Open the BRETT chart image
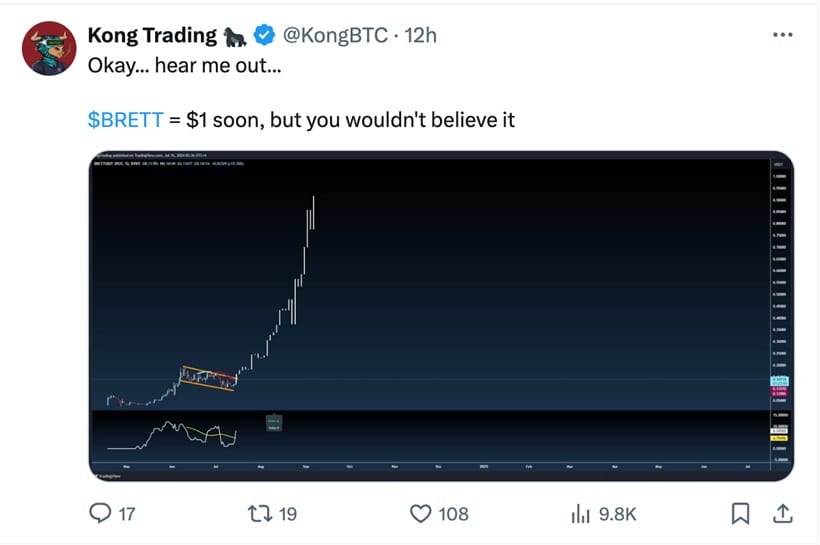Image resolution: width=820 pixels, height=545 pixels. pyautogui.click(x=440, y=315)
